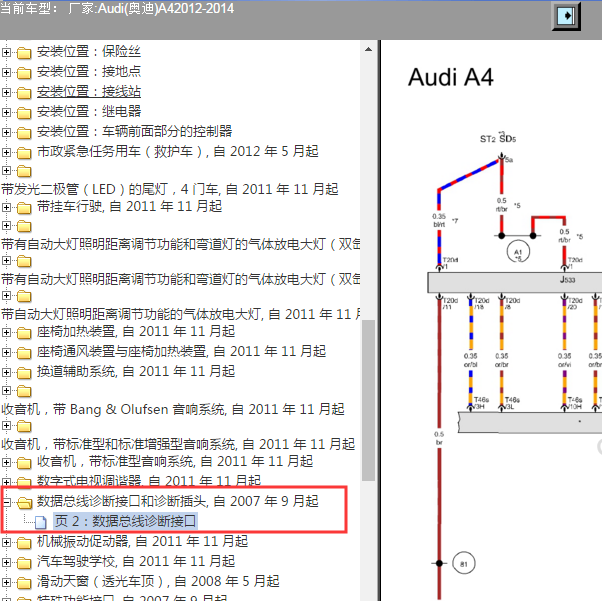Viewport: 602px width, 601px height.
Task: Click folder icon of 汽车驾驶学校
Action: click(x=24, y=563)
